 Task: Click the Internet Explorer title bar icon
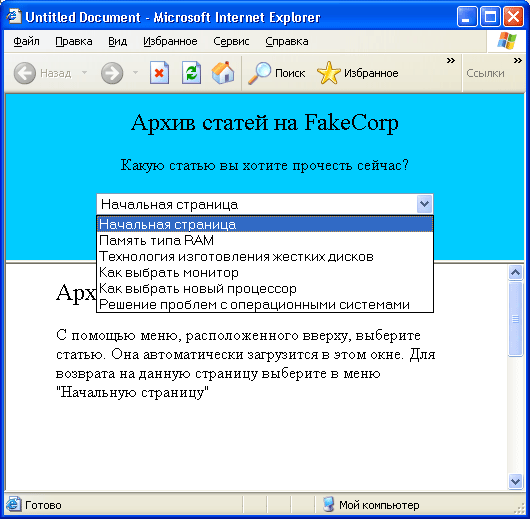click(x=14, y=16)
